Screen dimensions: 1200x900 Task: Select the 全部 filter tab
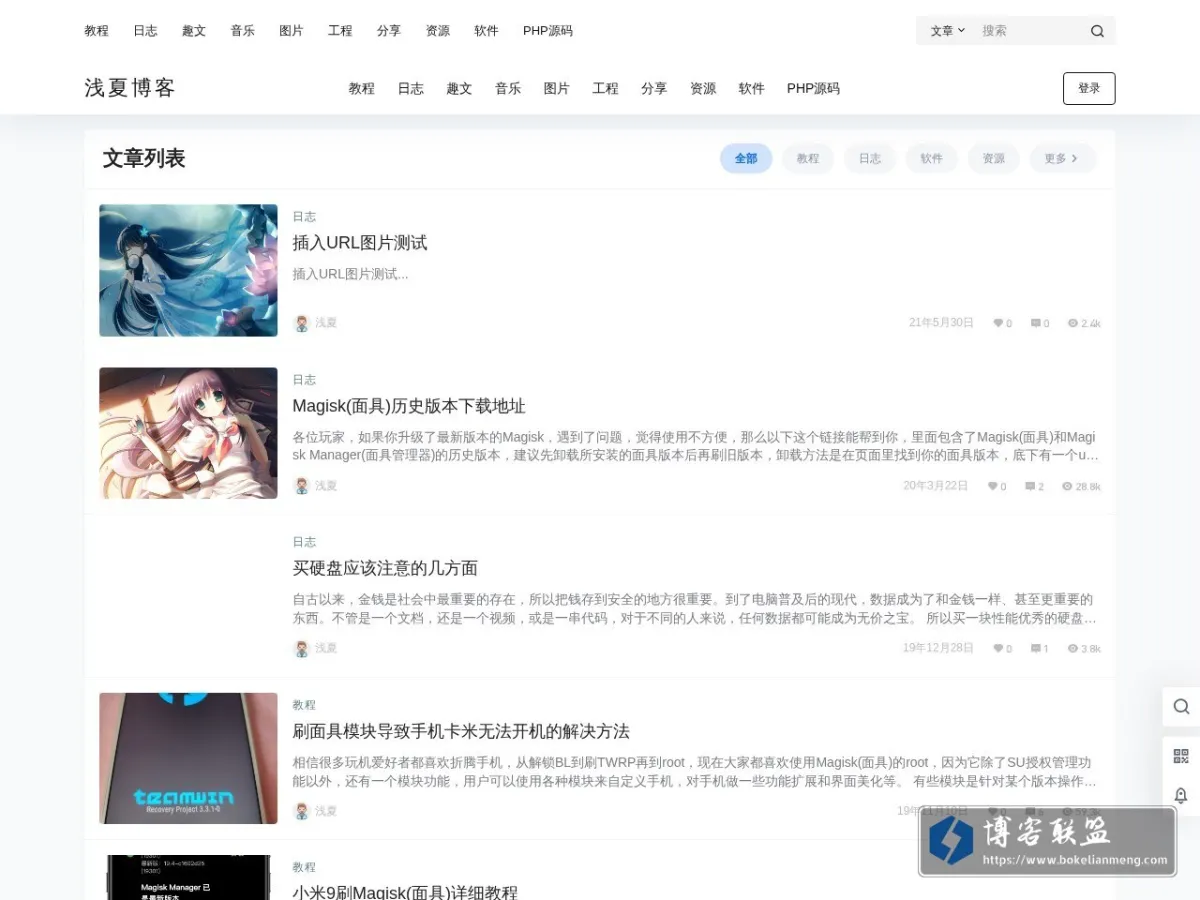click(x=746, y=158)
